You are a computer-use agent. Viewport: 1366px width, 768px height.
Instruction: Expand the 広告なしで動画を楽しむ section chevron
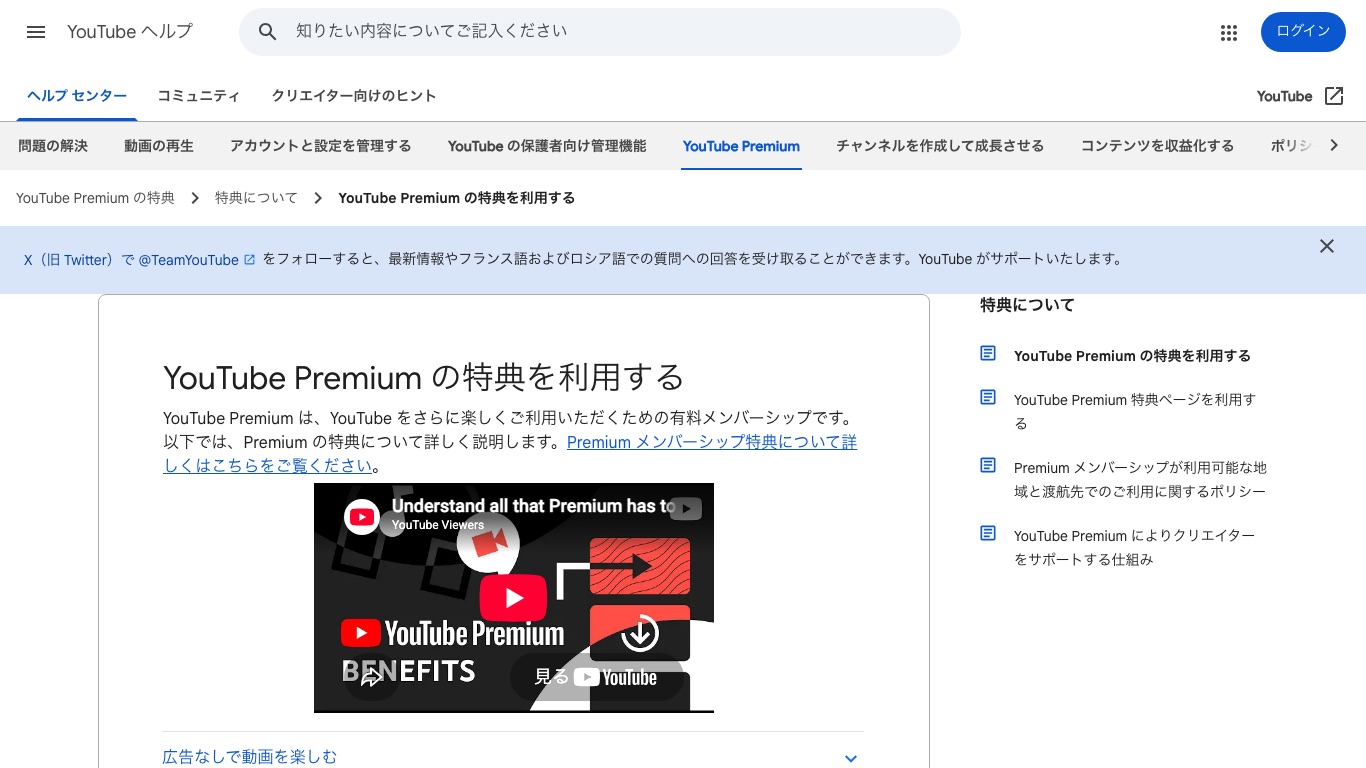(851, 758)
